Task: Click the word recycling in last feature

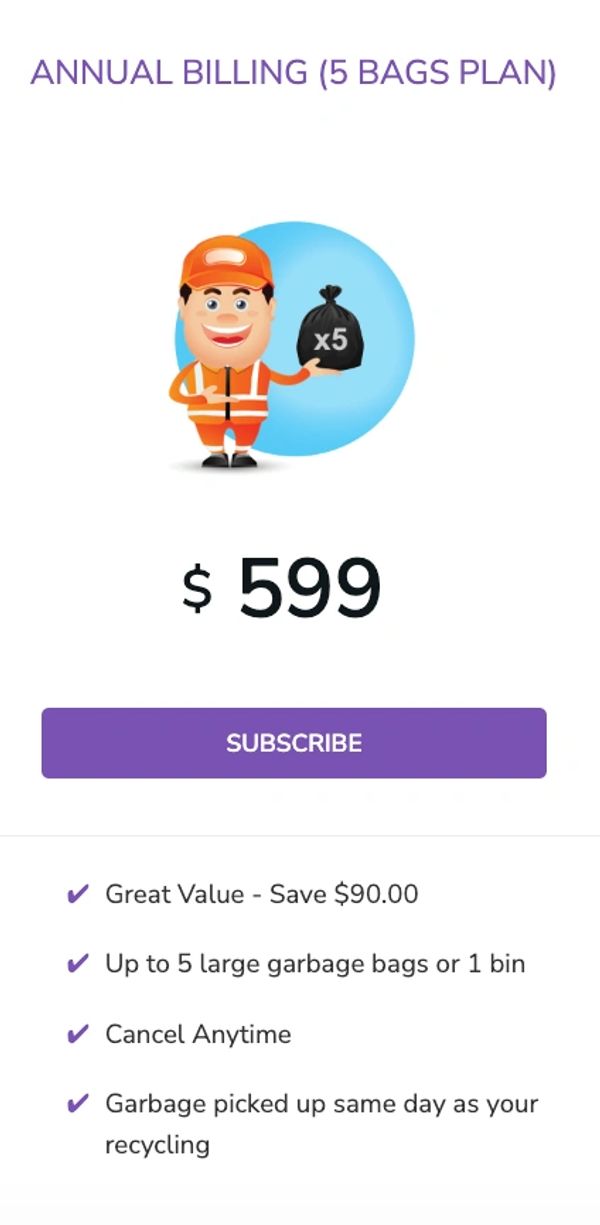Action: tap(157, 1144)
